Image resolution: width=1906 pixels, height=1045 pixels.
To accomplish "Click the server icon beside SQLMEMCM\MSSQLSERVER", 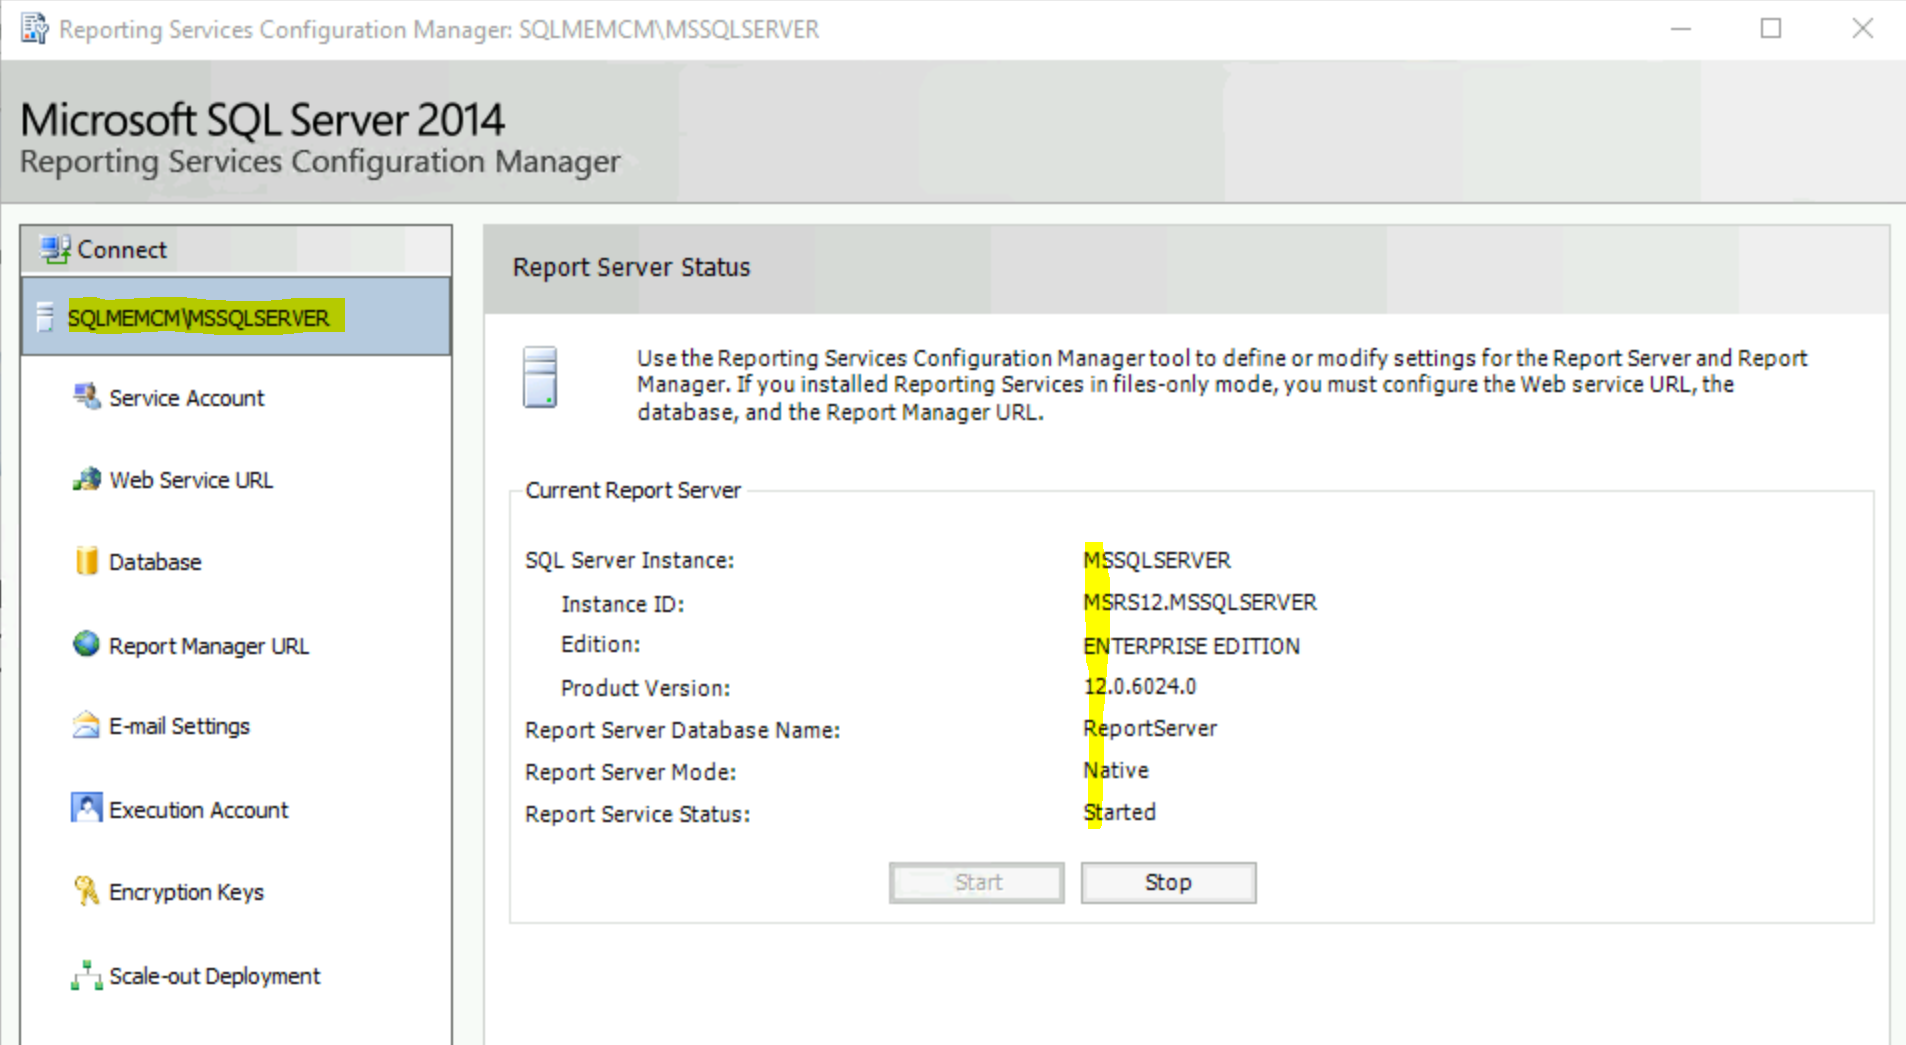I will 45,317.
